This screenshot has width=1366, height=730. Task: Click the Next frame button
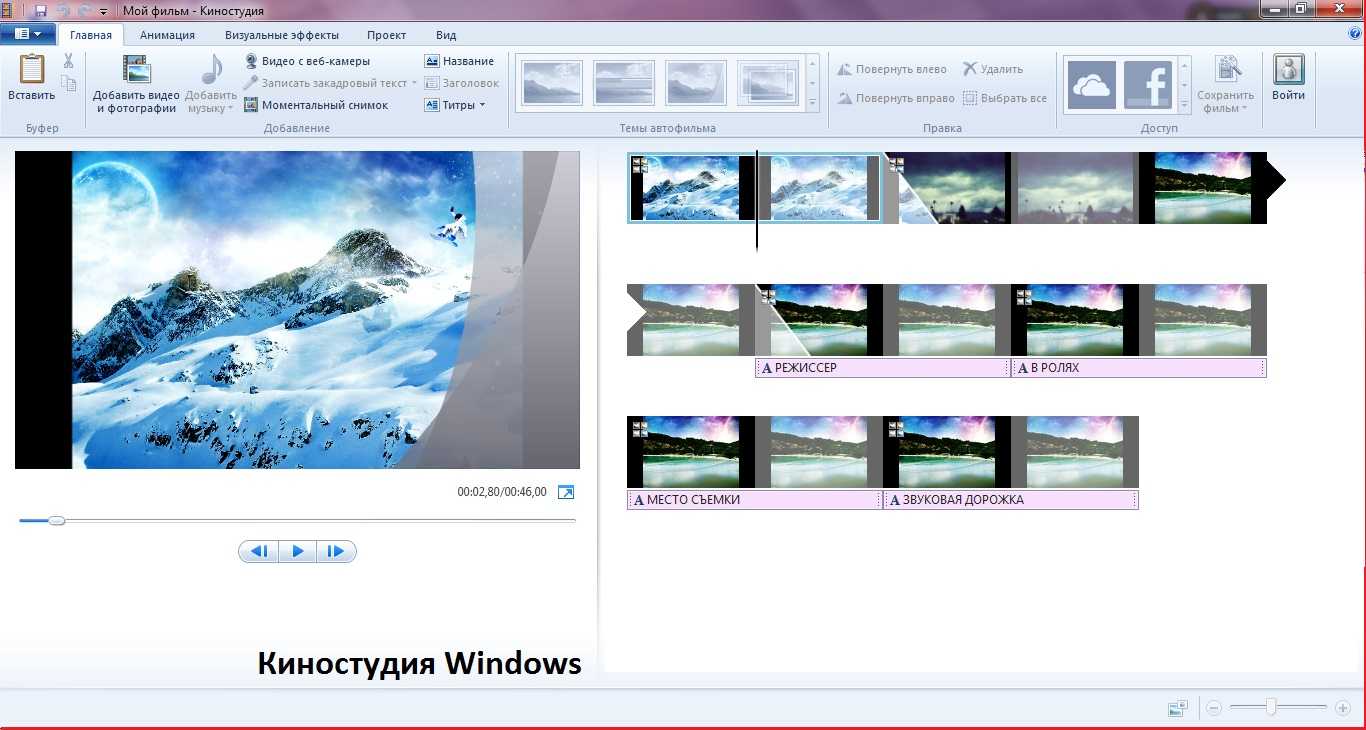click(336, 551)
